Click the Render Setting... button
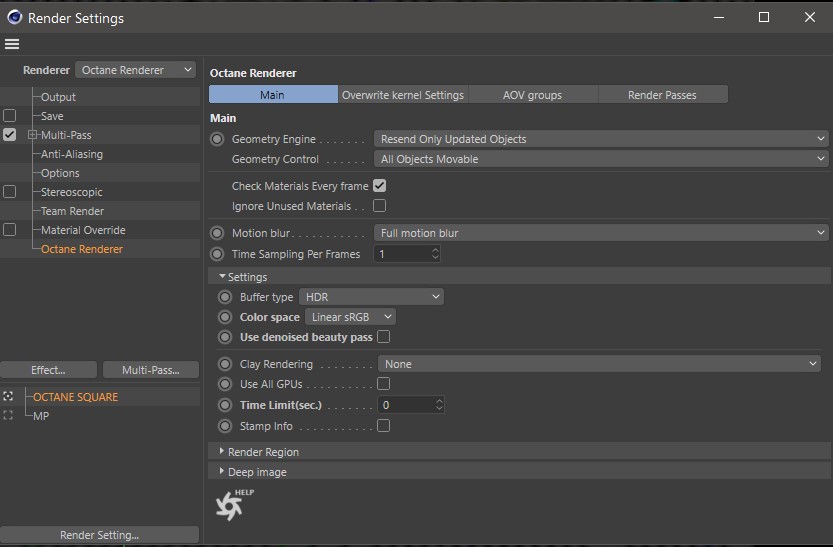 click(x=99, y=535)
